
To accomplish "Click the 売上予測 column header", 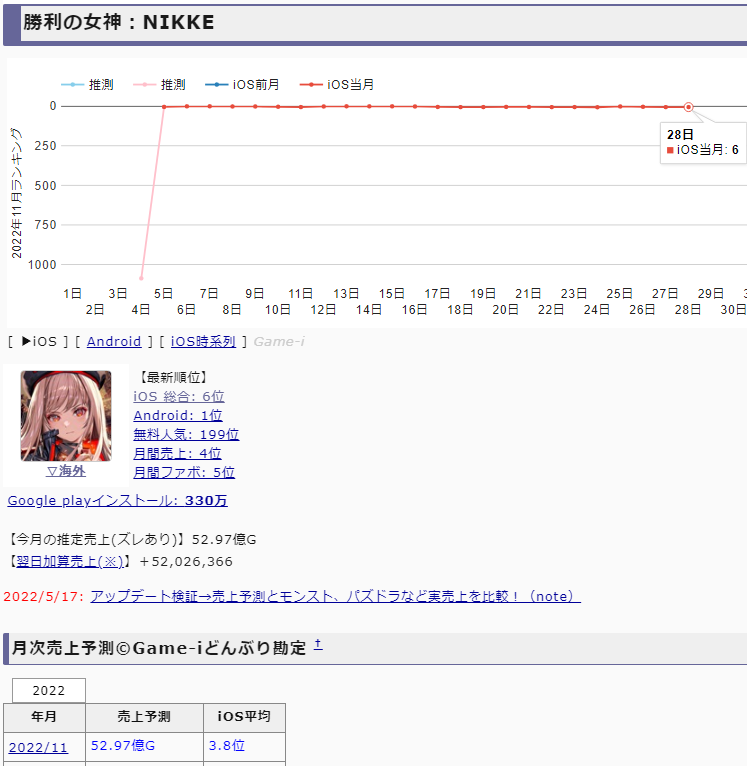I will click(x=144, y=717).
